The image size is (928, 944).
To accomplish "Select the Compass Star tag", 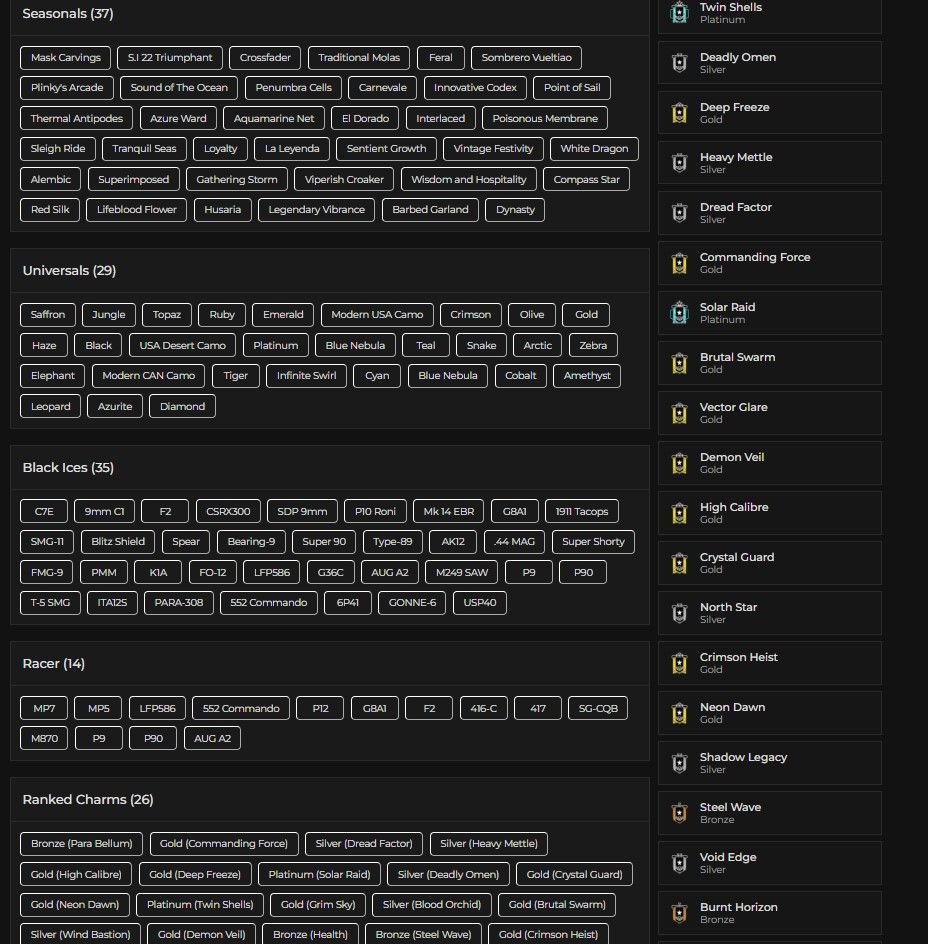I will 587,179.
